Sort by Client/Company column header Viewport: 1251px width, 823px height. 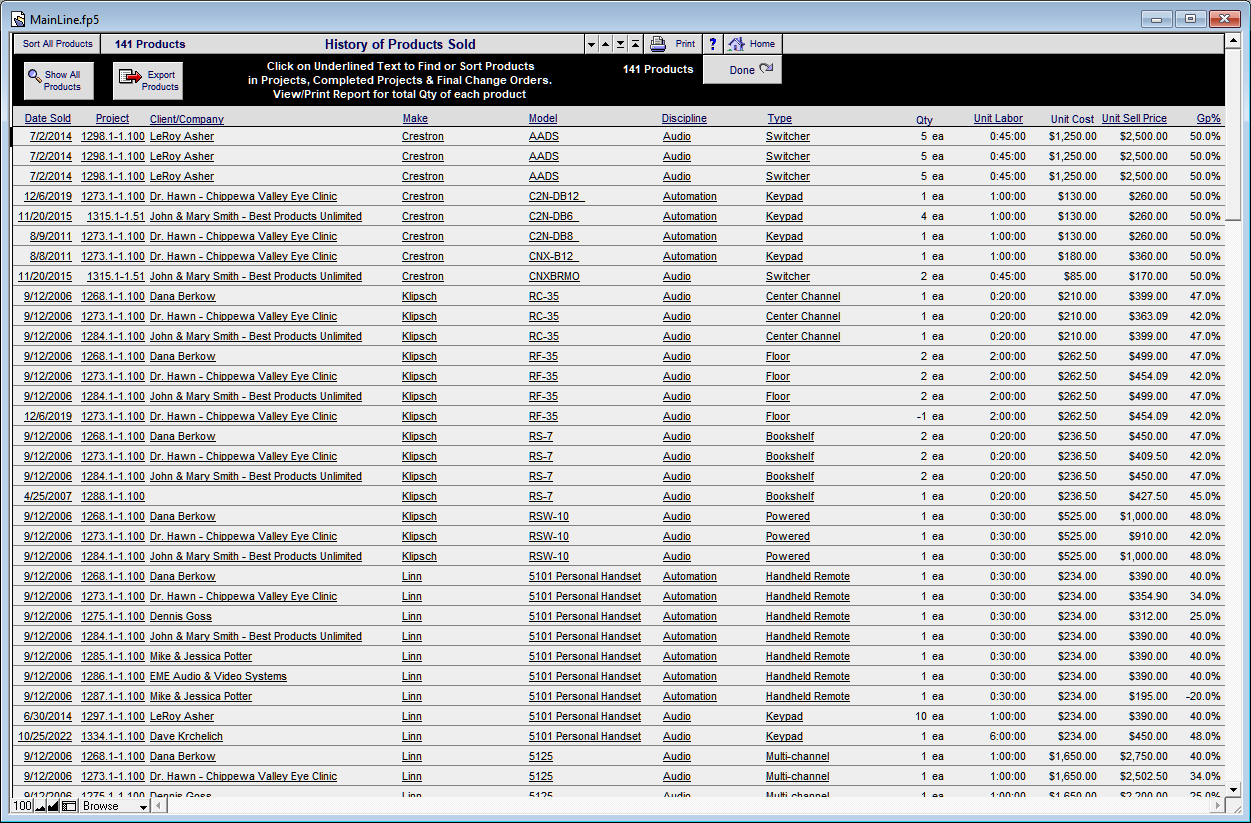point(187,119)
